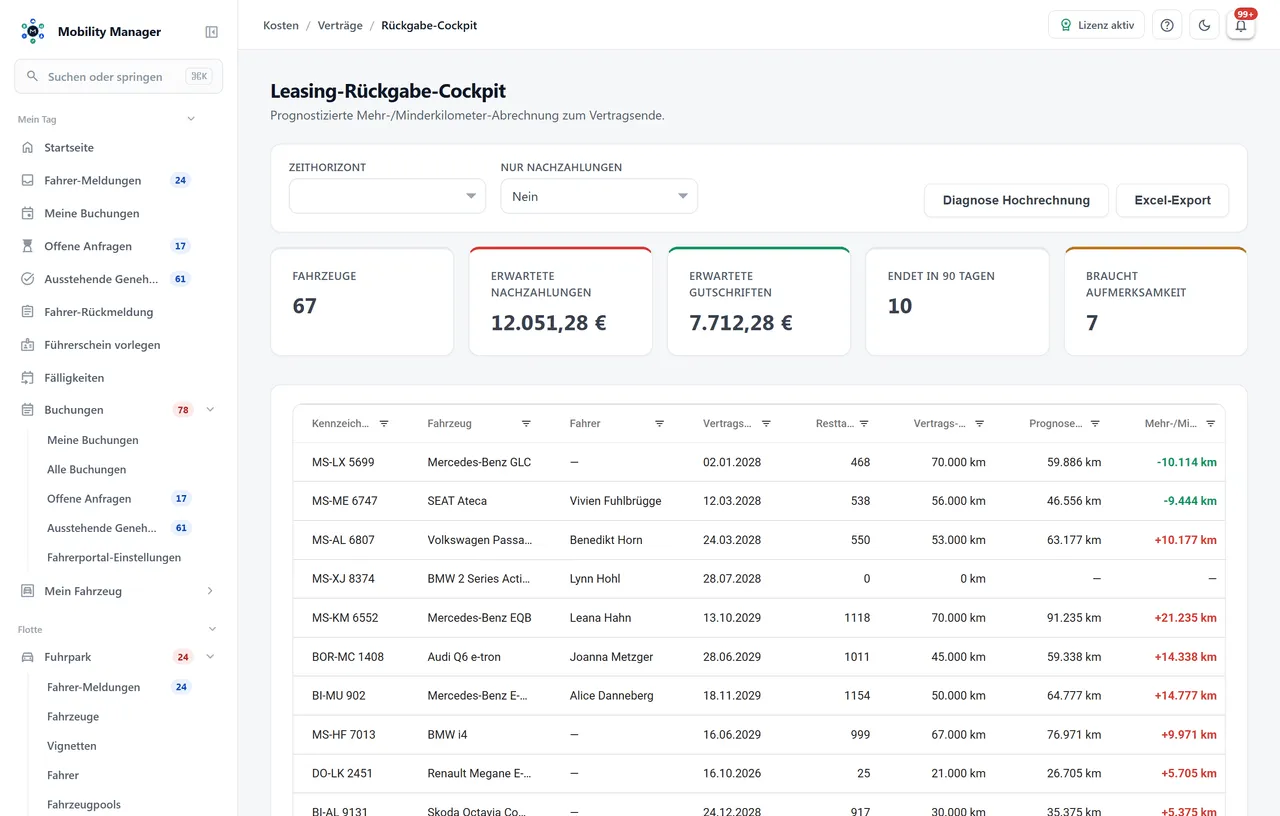
Task: Focus the Suchen oder springen search field
Action: tap(119, 76)
